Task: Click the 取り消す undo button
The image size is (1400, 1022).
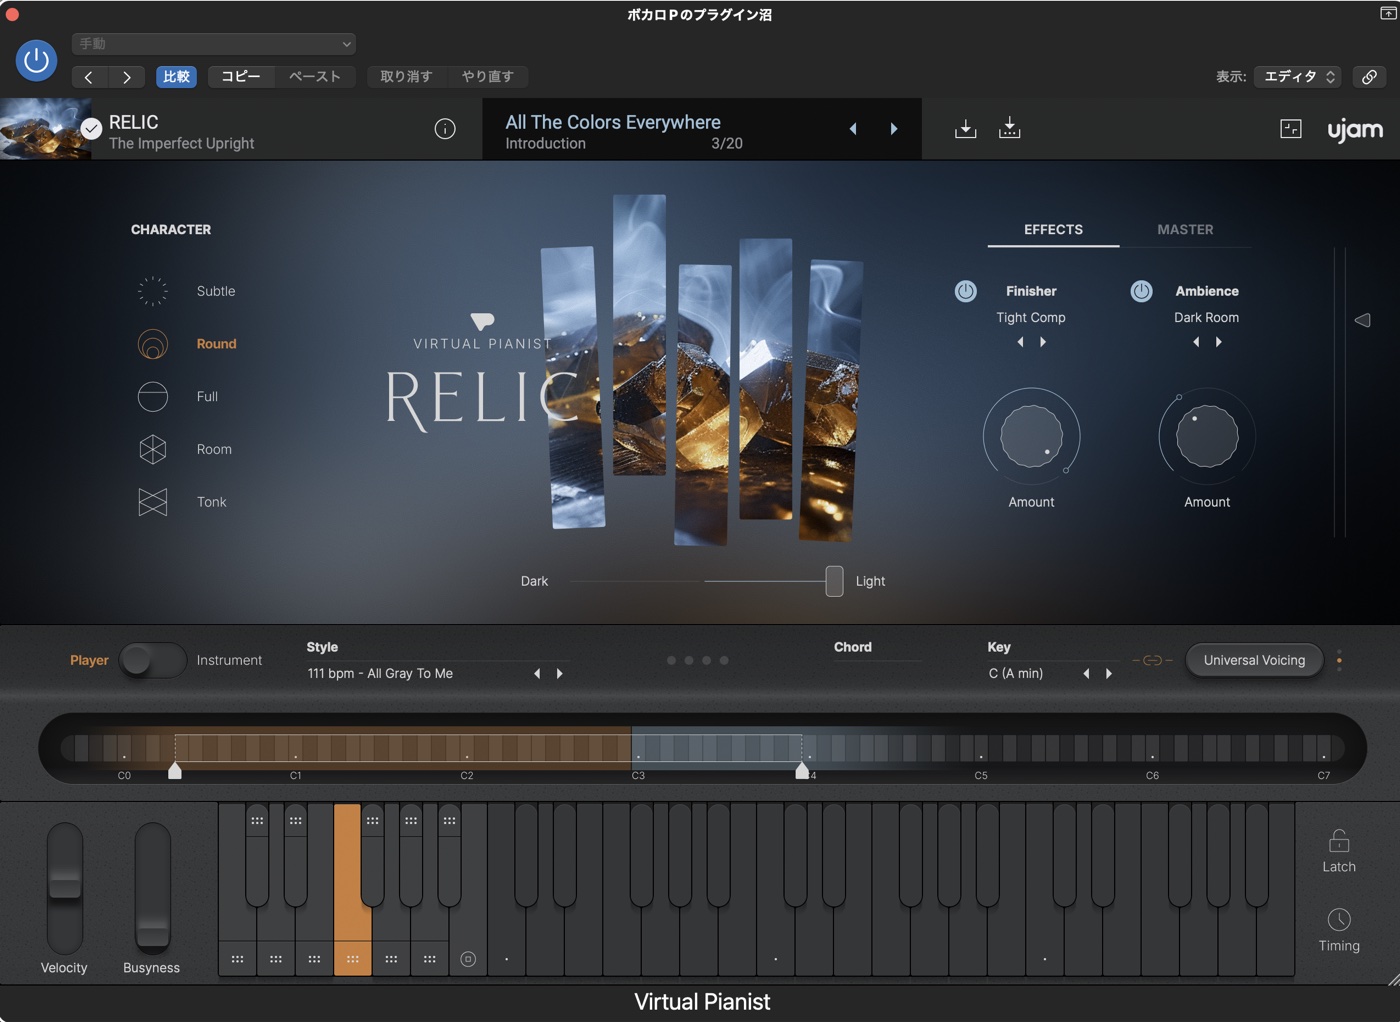Action: pos(406,77)
